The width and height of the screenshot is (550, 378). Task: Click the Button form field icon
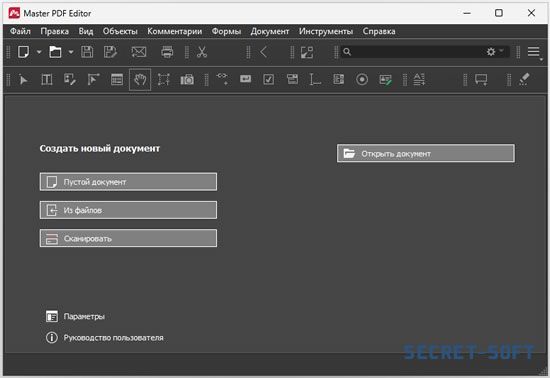[246, 79]
